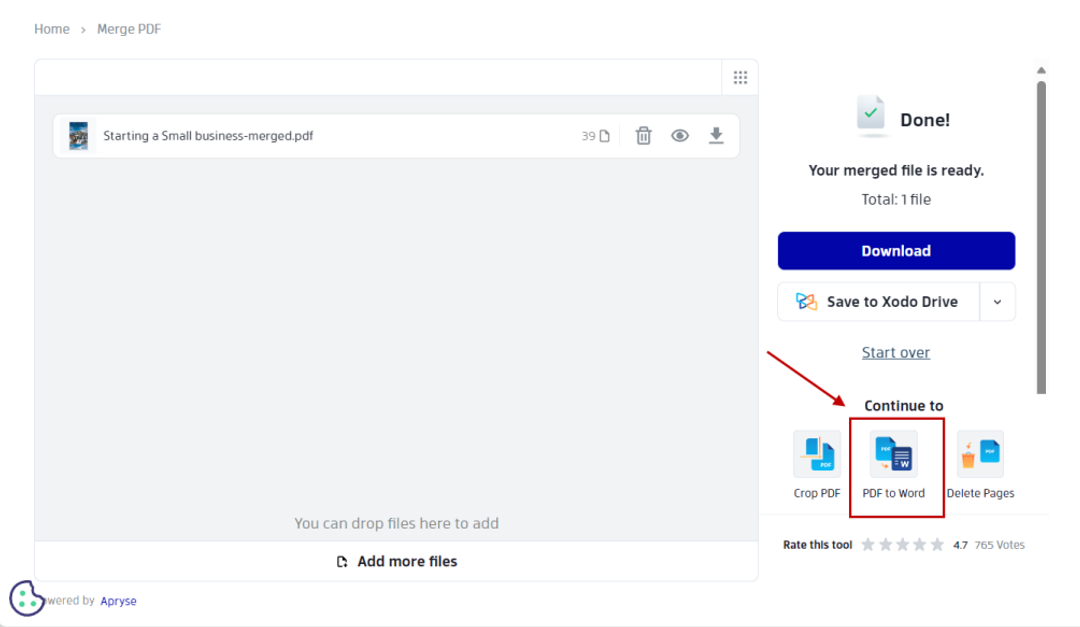Go to Home breadcrumb
1080x627 pixels.
52,29
